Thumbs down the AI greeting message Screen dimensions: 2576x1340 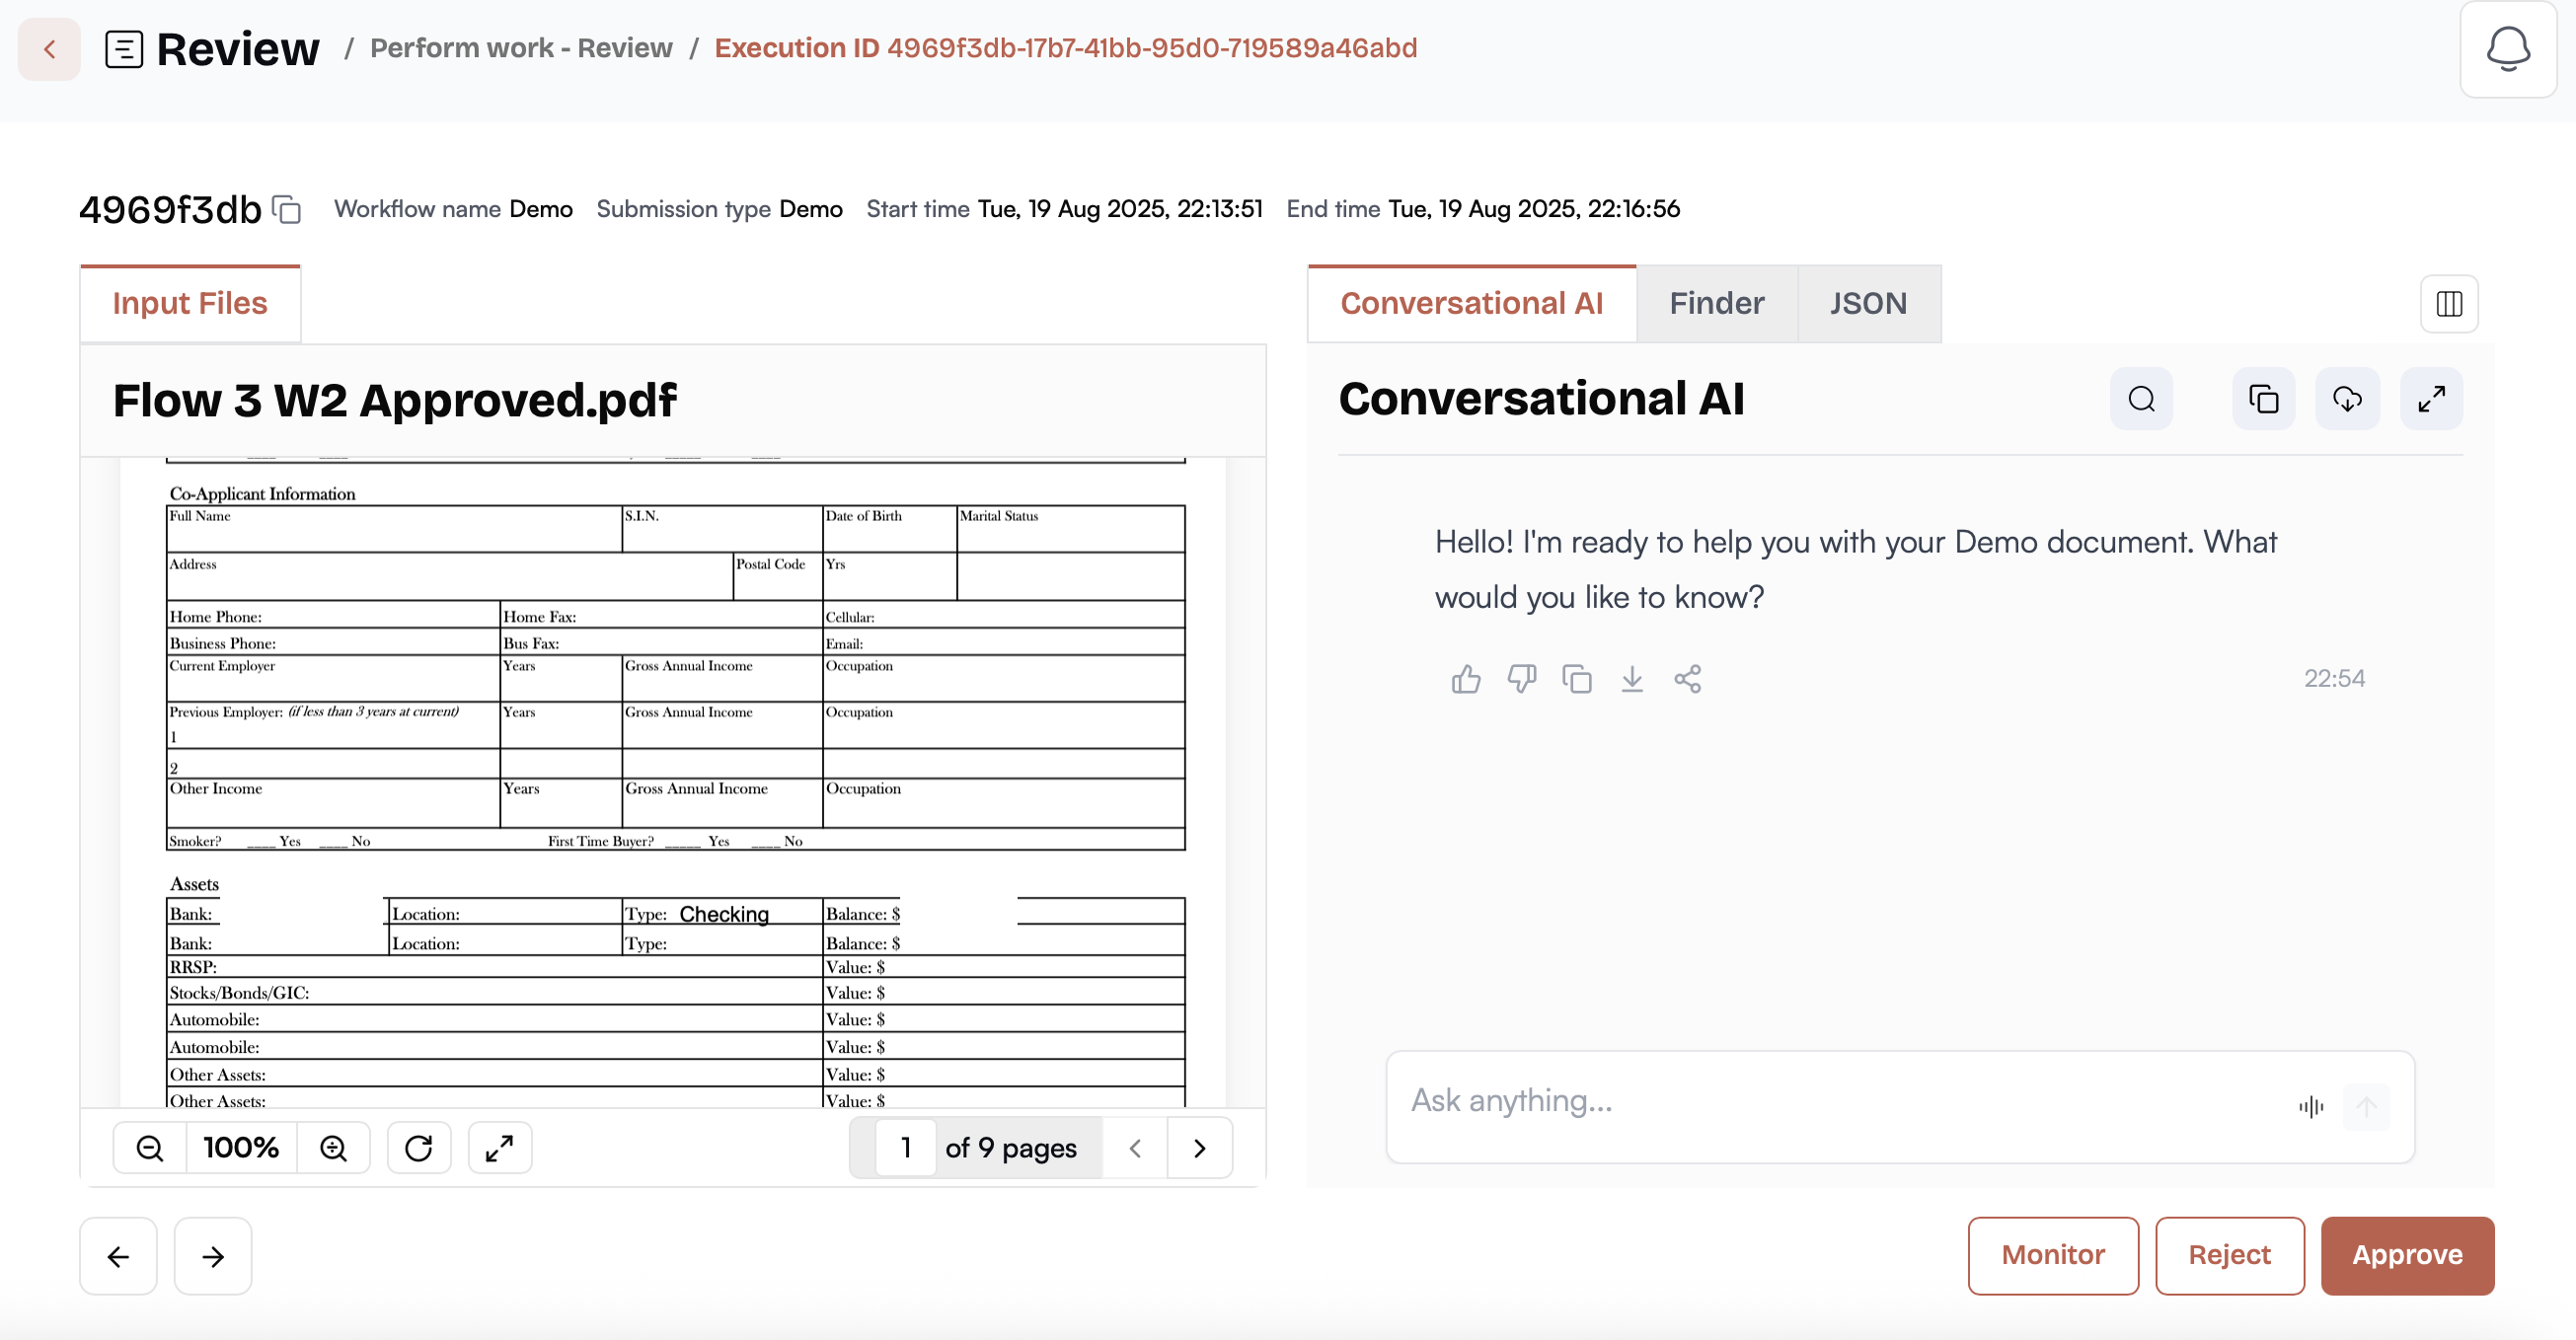(1521, 679)
